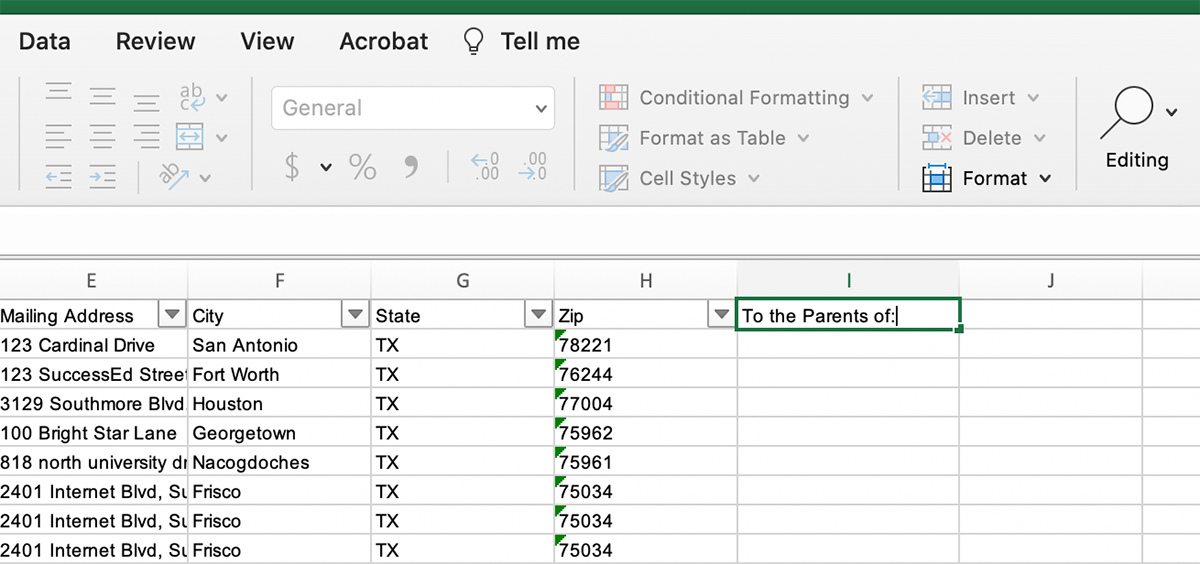Click the Editing label
This screenshot has width=1200, height=564.
[1137, 160]
